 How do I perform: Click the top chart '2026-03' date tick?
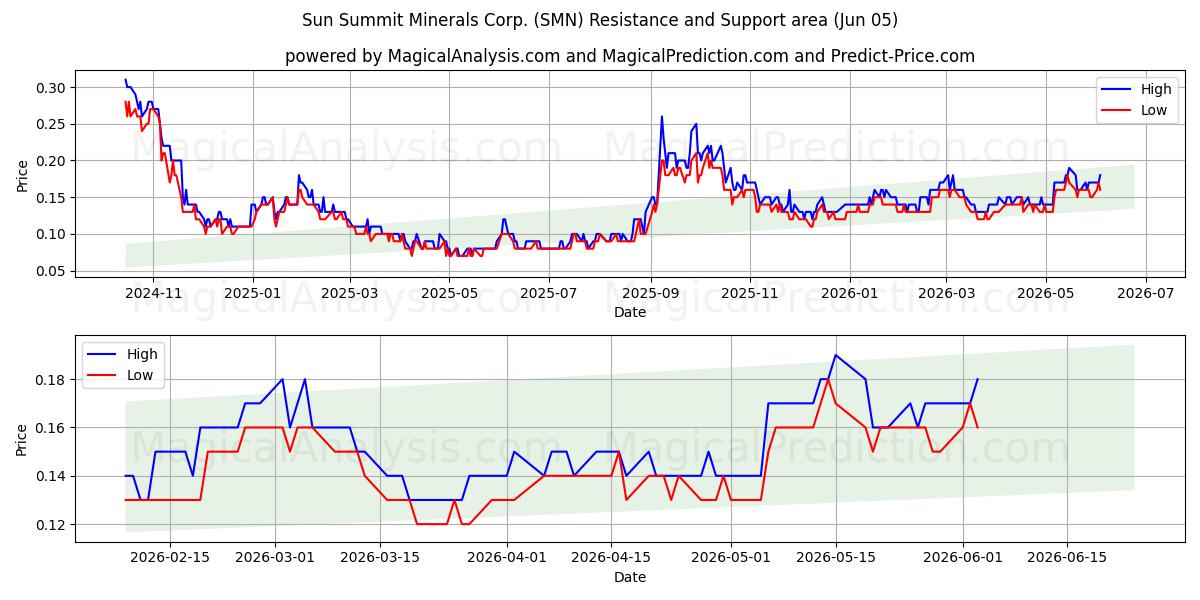946,294
